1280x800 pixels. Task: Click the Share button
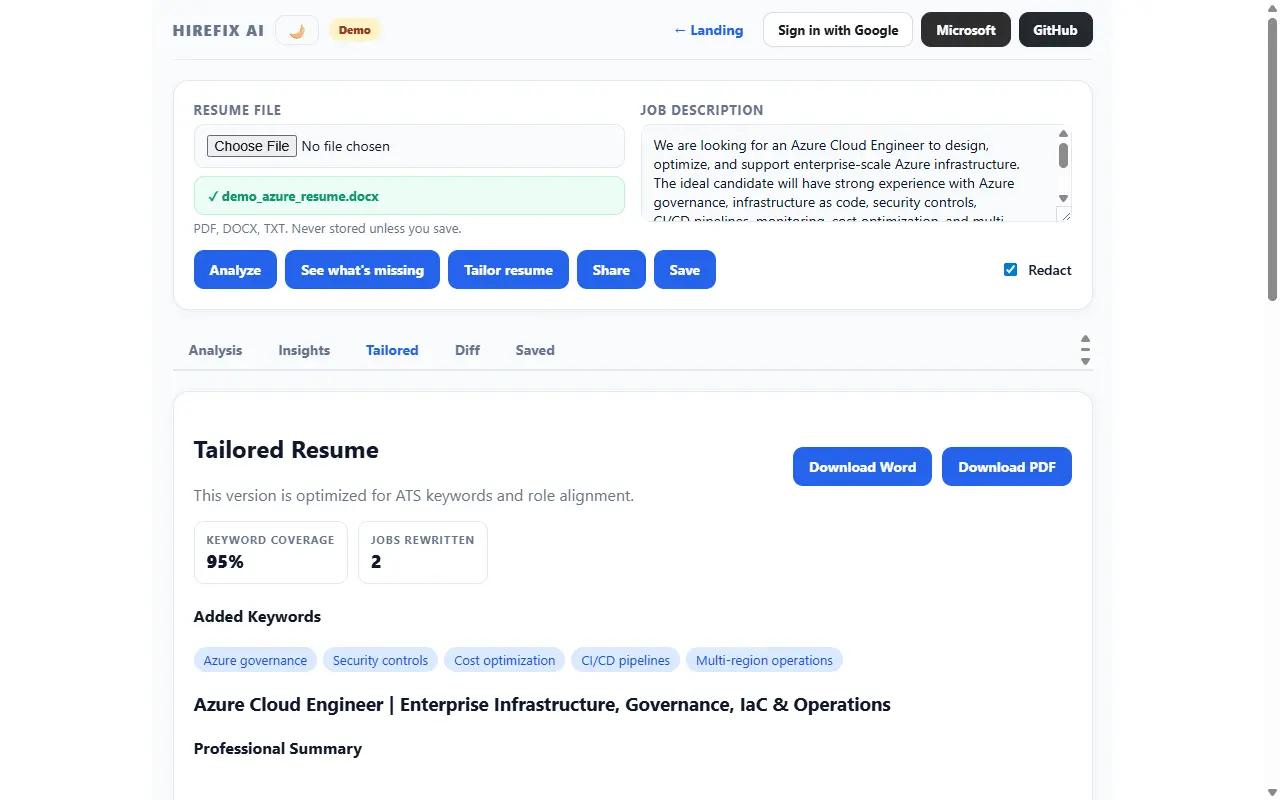pos(611,270)
